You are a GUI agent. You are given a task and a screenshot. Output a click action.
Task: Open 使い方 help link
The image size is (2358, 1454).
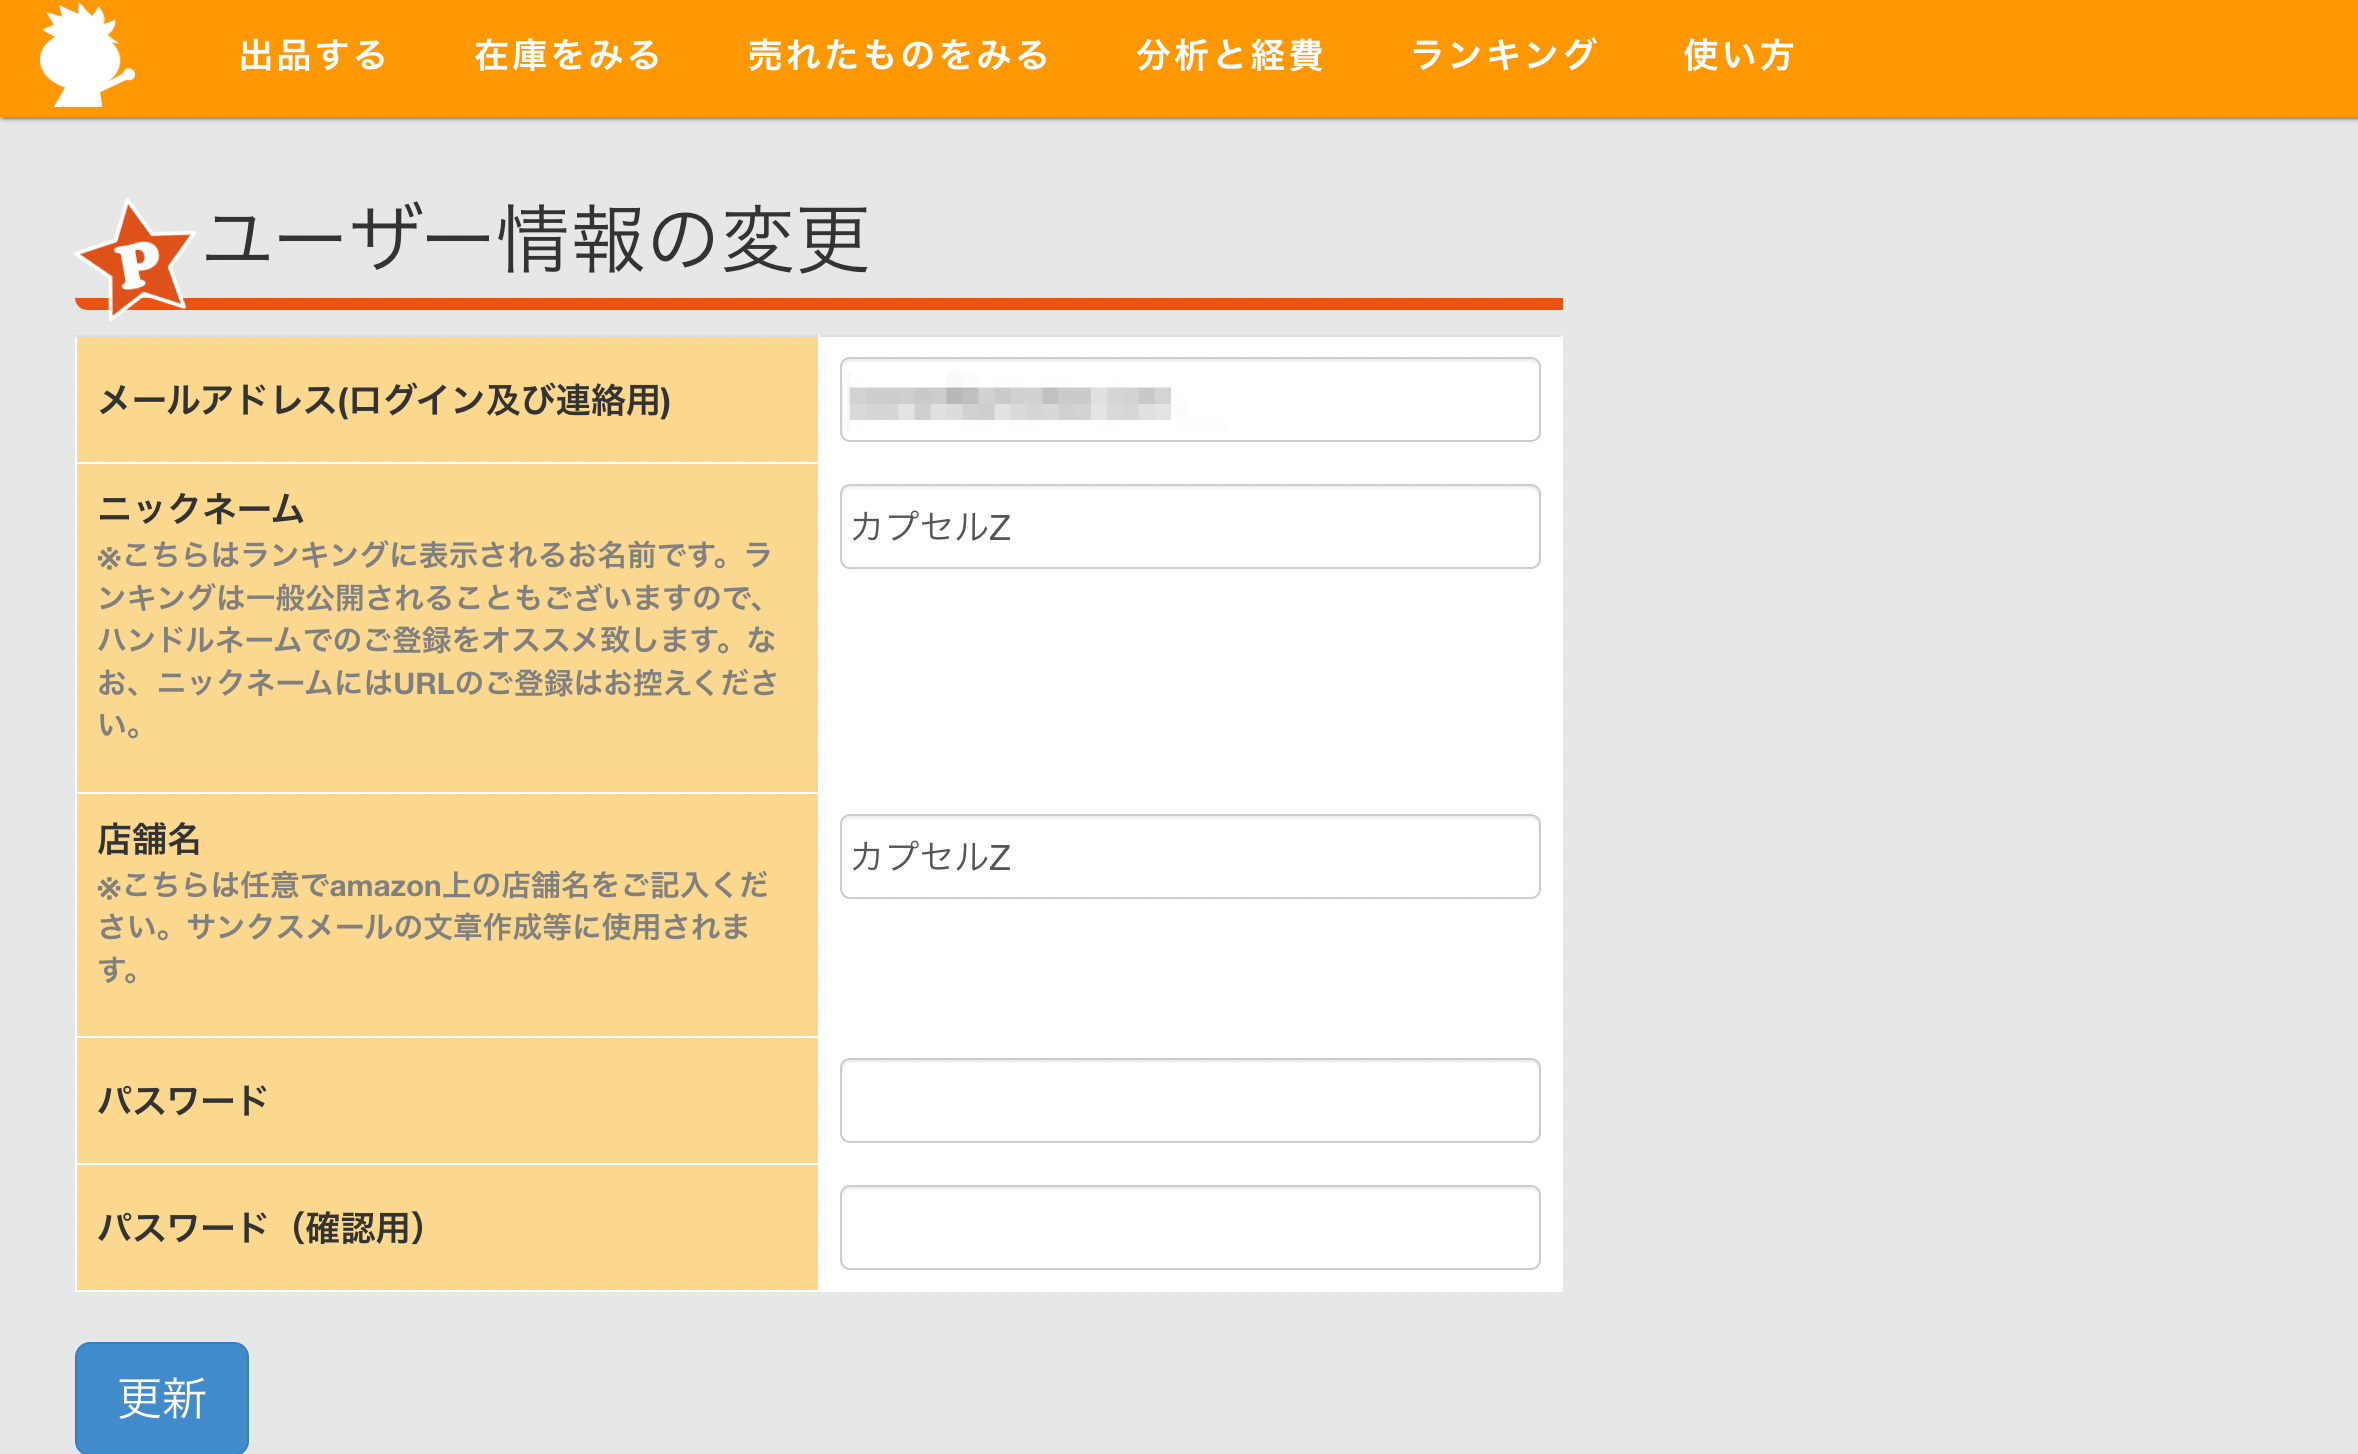pyautogui.click(x=1739, y=55)
